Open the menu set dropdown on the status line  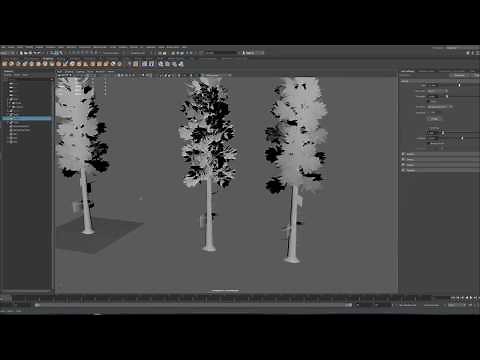click(7, 53)
